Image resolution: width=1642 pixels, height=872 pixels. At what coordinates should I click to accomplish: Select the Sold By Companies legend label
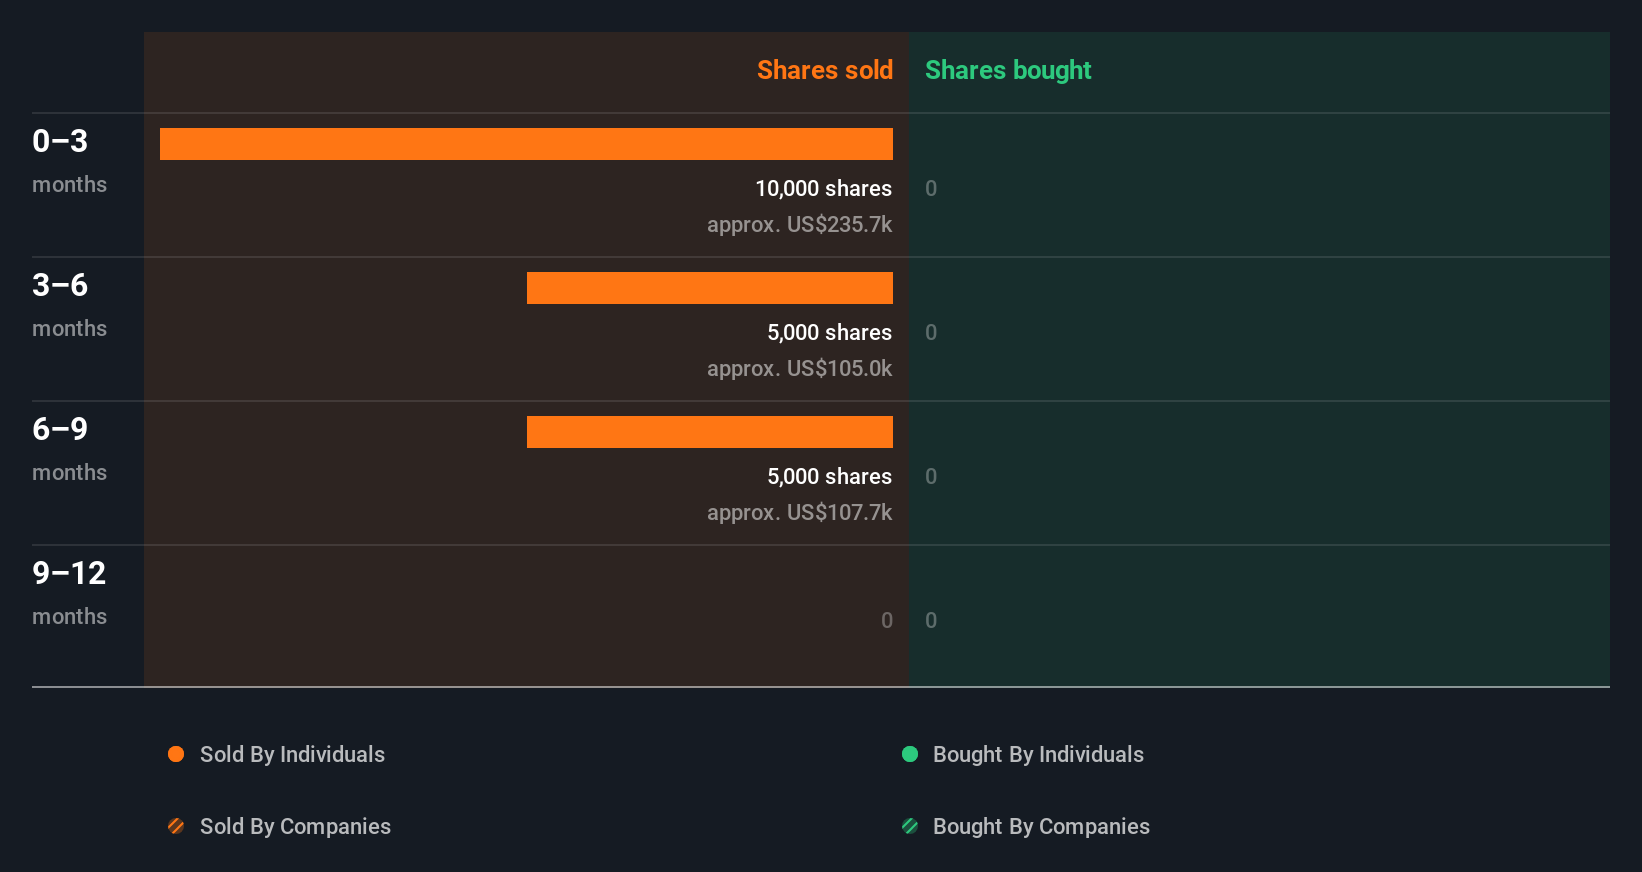click(x=295, y=827)
